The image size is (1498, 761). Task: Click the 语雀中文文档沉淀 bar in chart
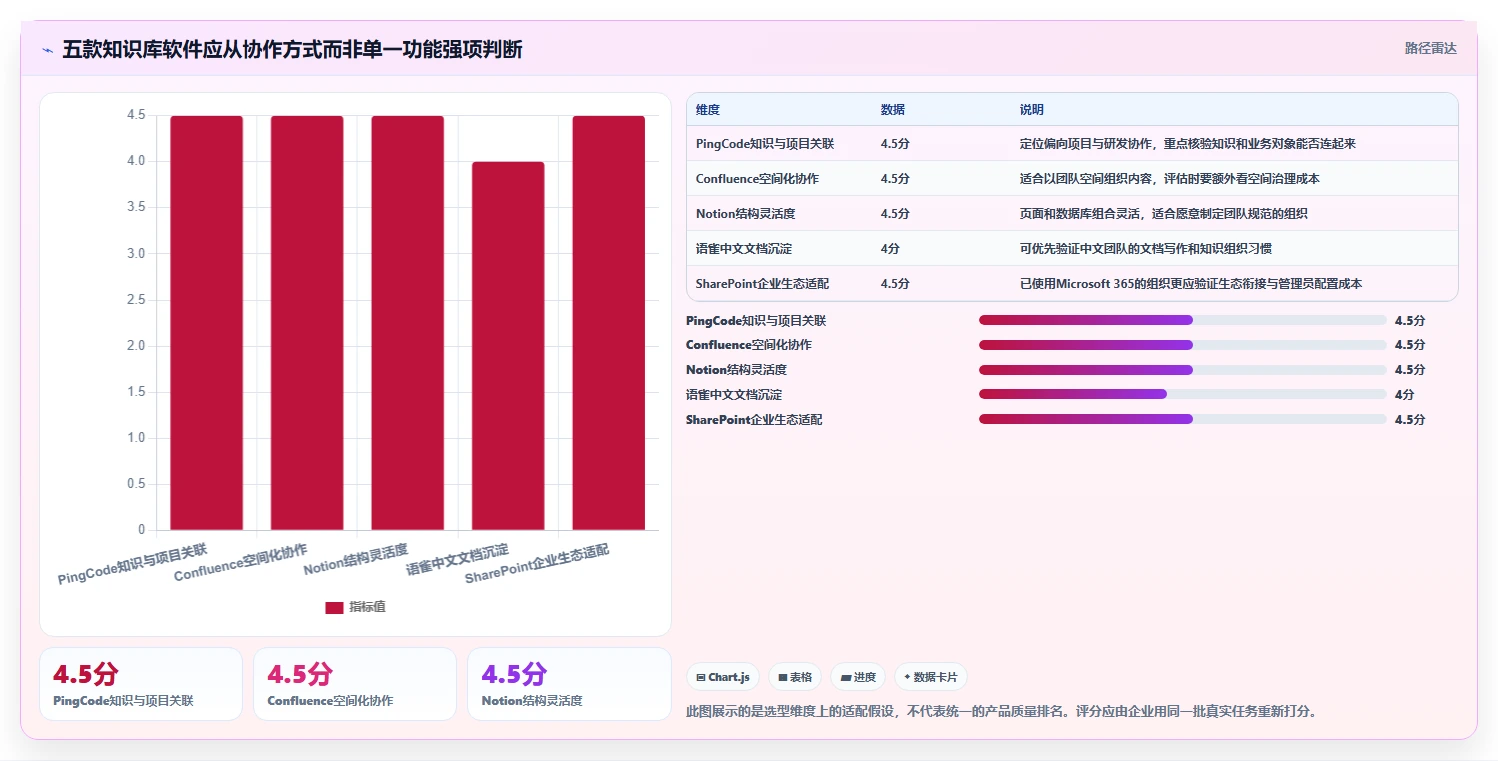pos(508,346)
